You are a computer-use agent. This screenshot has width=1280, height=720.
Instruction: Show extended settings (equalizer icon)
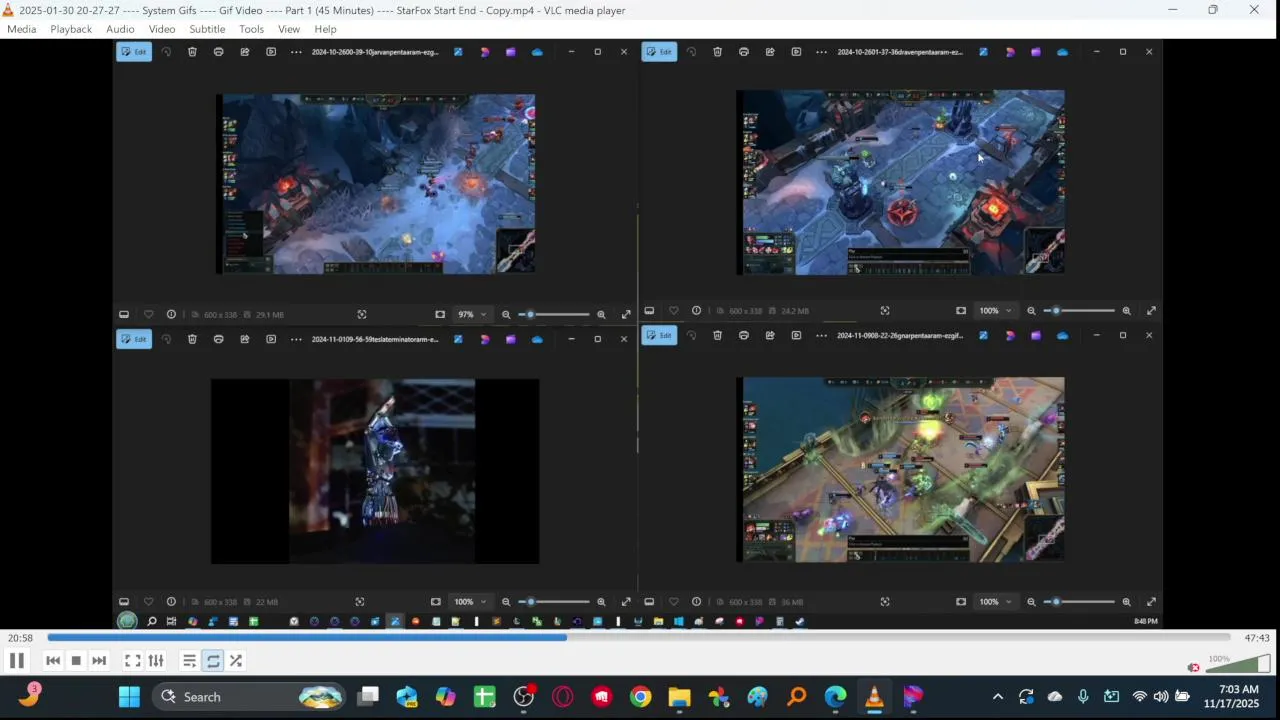(x=156, y=660)
